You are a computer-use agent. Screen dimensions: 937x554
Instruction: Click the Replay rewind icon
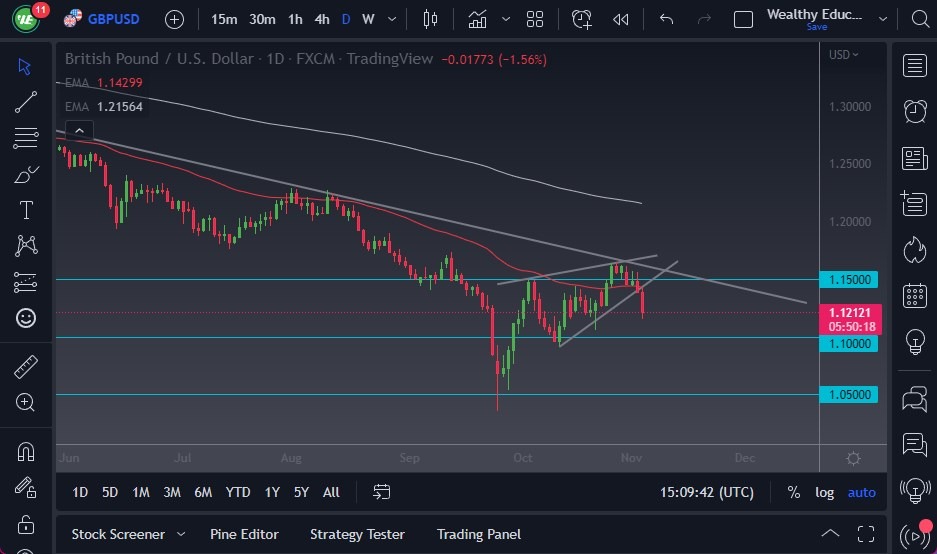621,19
